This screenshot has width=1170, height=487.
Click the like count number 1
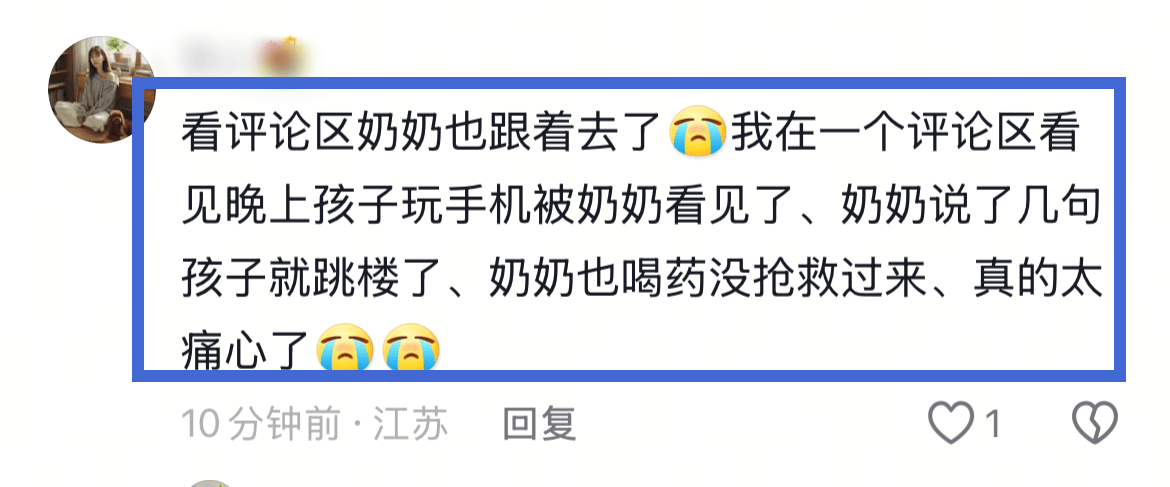(992, 425)
